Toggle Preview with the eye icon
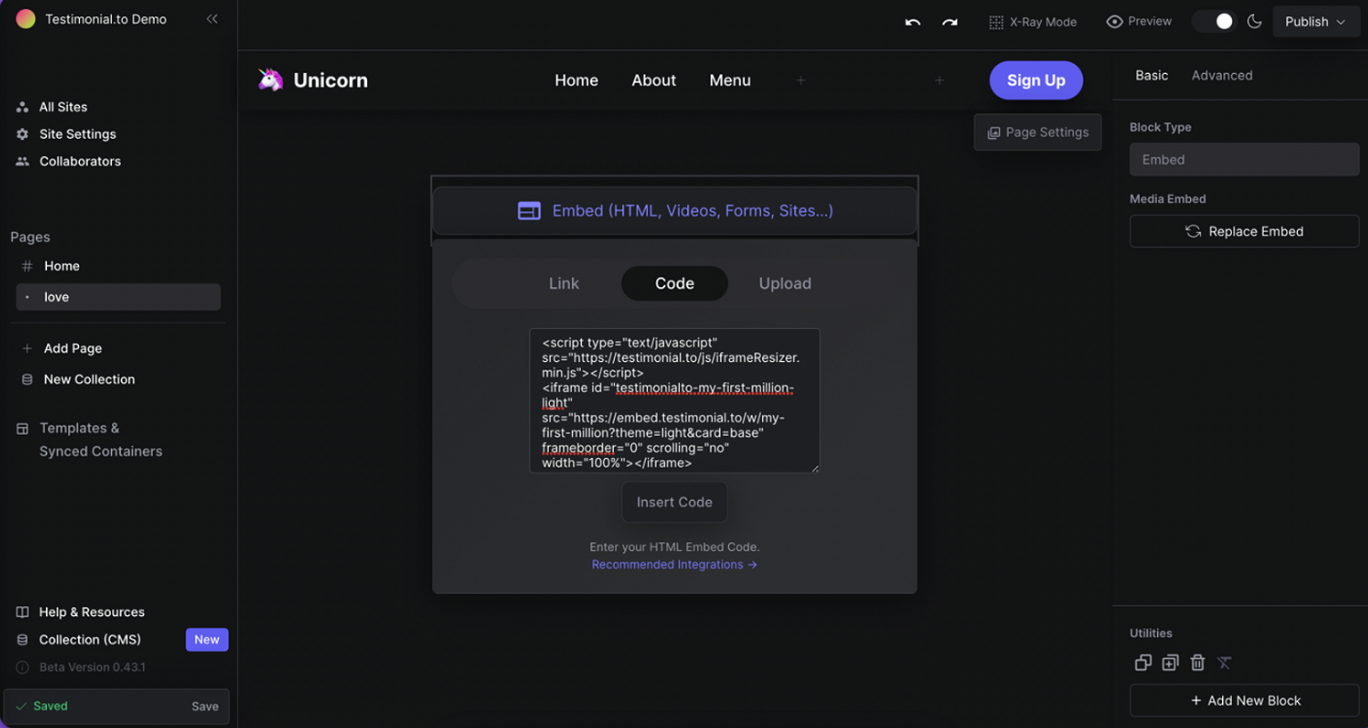The image size is (1368, 728). pos(1139,21)
